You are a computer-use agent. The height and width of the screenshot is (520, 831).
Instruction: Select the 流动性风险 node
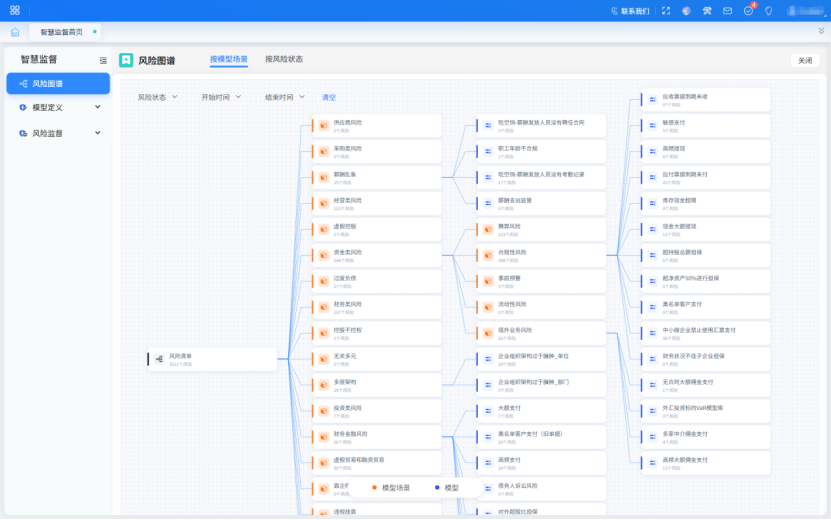541,307
